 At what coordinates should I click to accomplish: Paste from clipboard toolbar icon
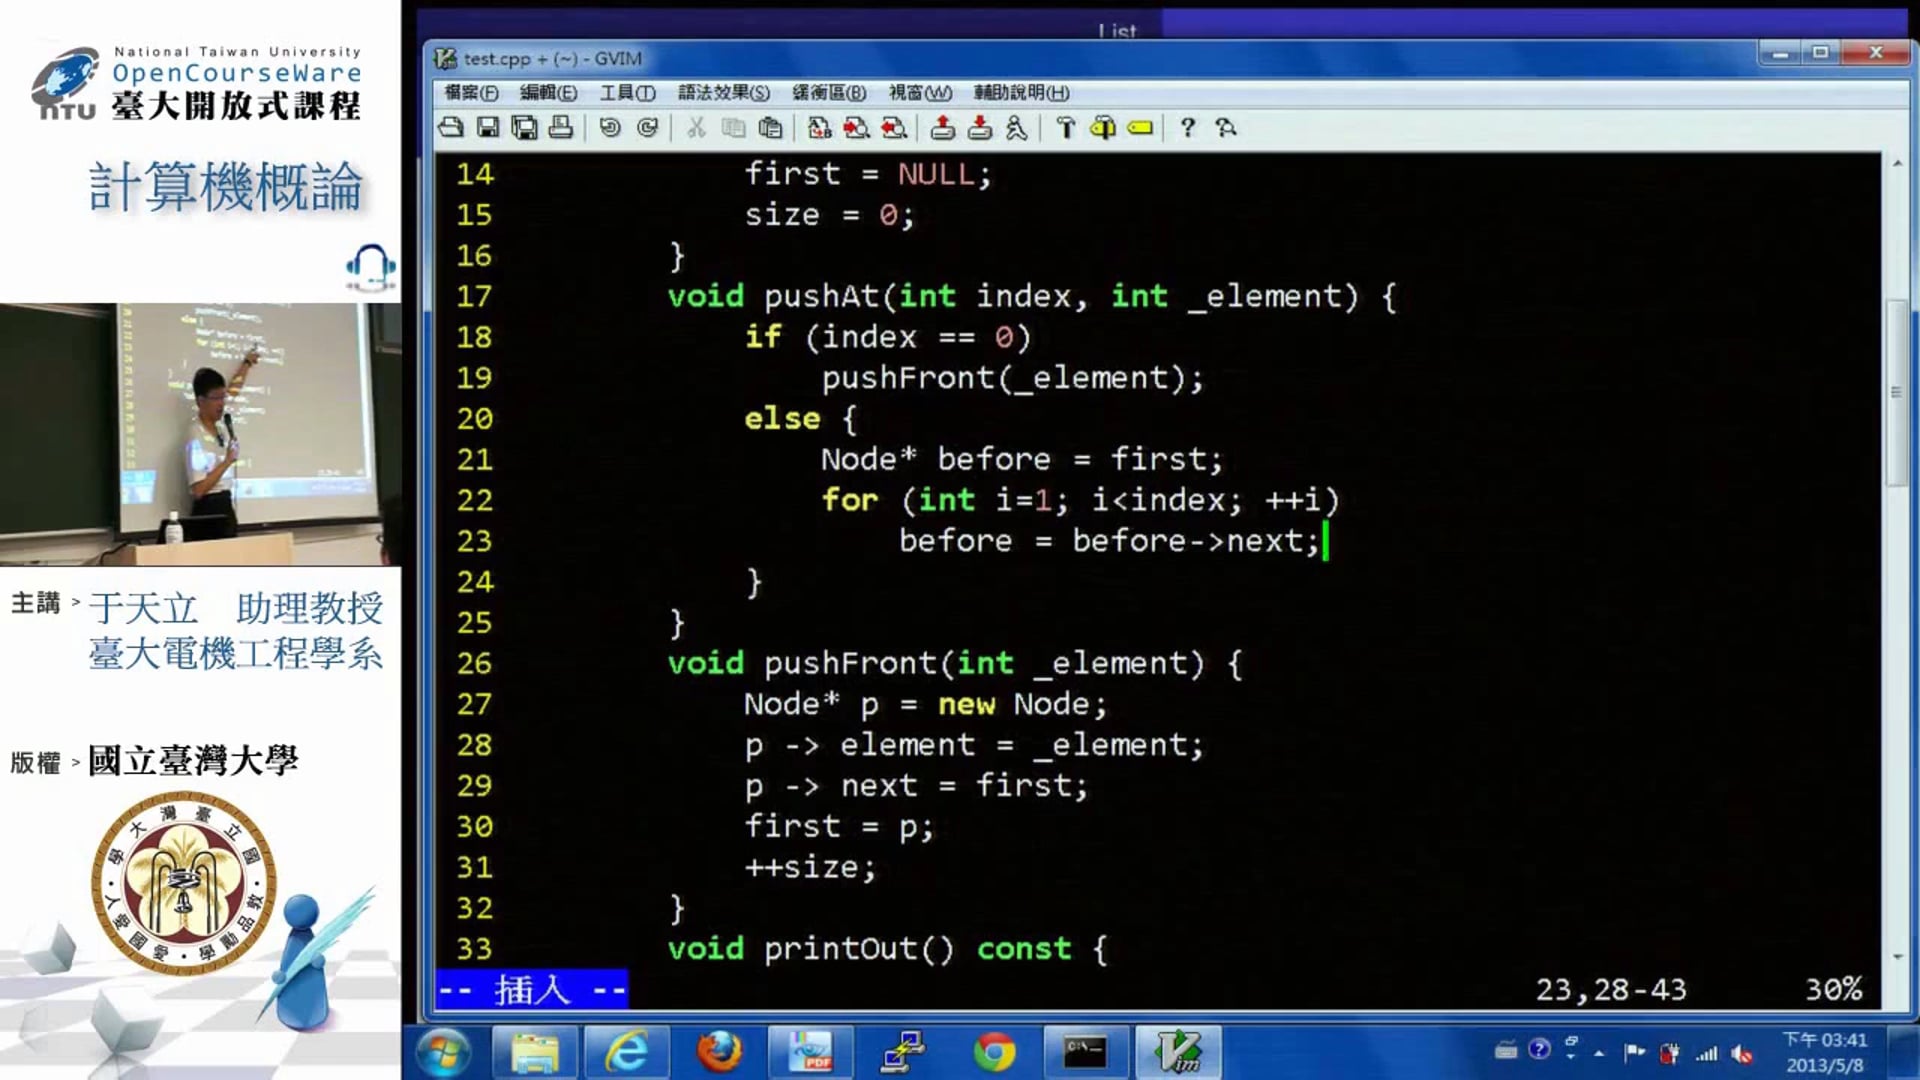click(770, 127)
